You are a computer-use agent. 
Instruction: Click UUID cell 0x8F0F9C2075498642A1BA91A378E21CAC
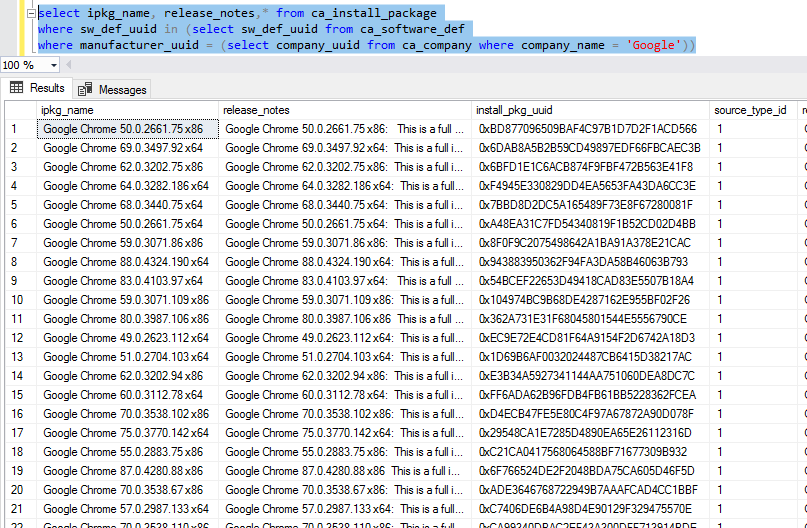point(590,243)
